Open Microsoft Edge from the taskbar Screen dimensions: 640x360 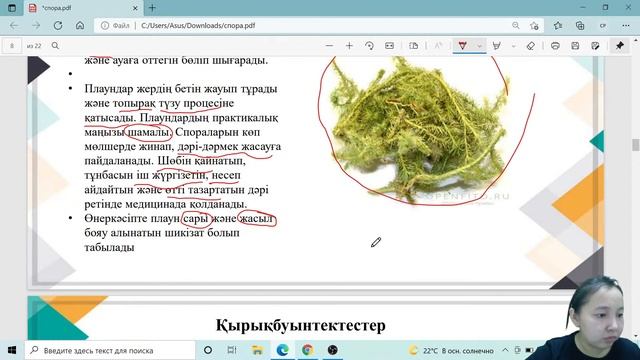[x=282, y=350]
